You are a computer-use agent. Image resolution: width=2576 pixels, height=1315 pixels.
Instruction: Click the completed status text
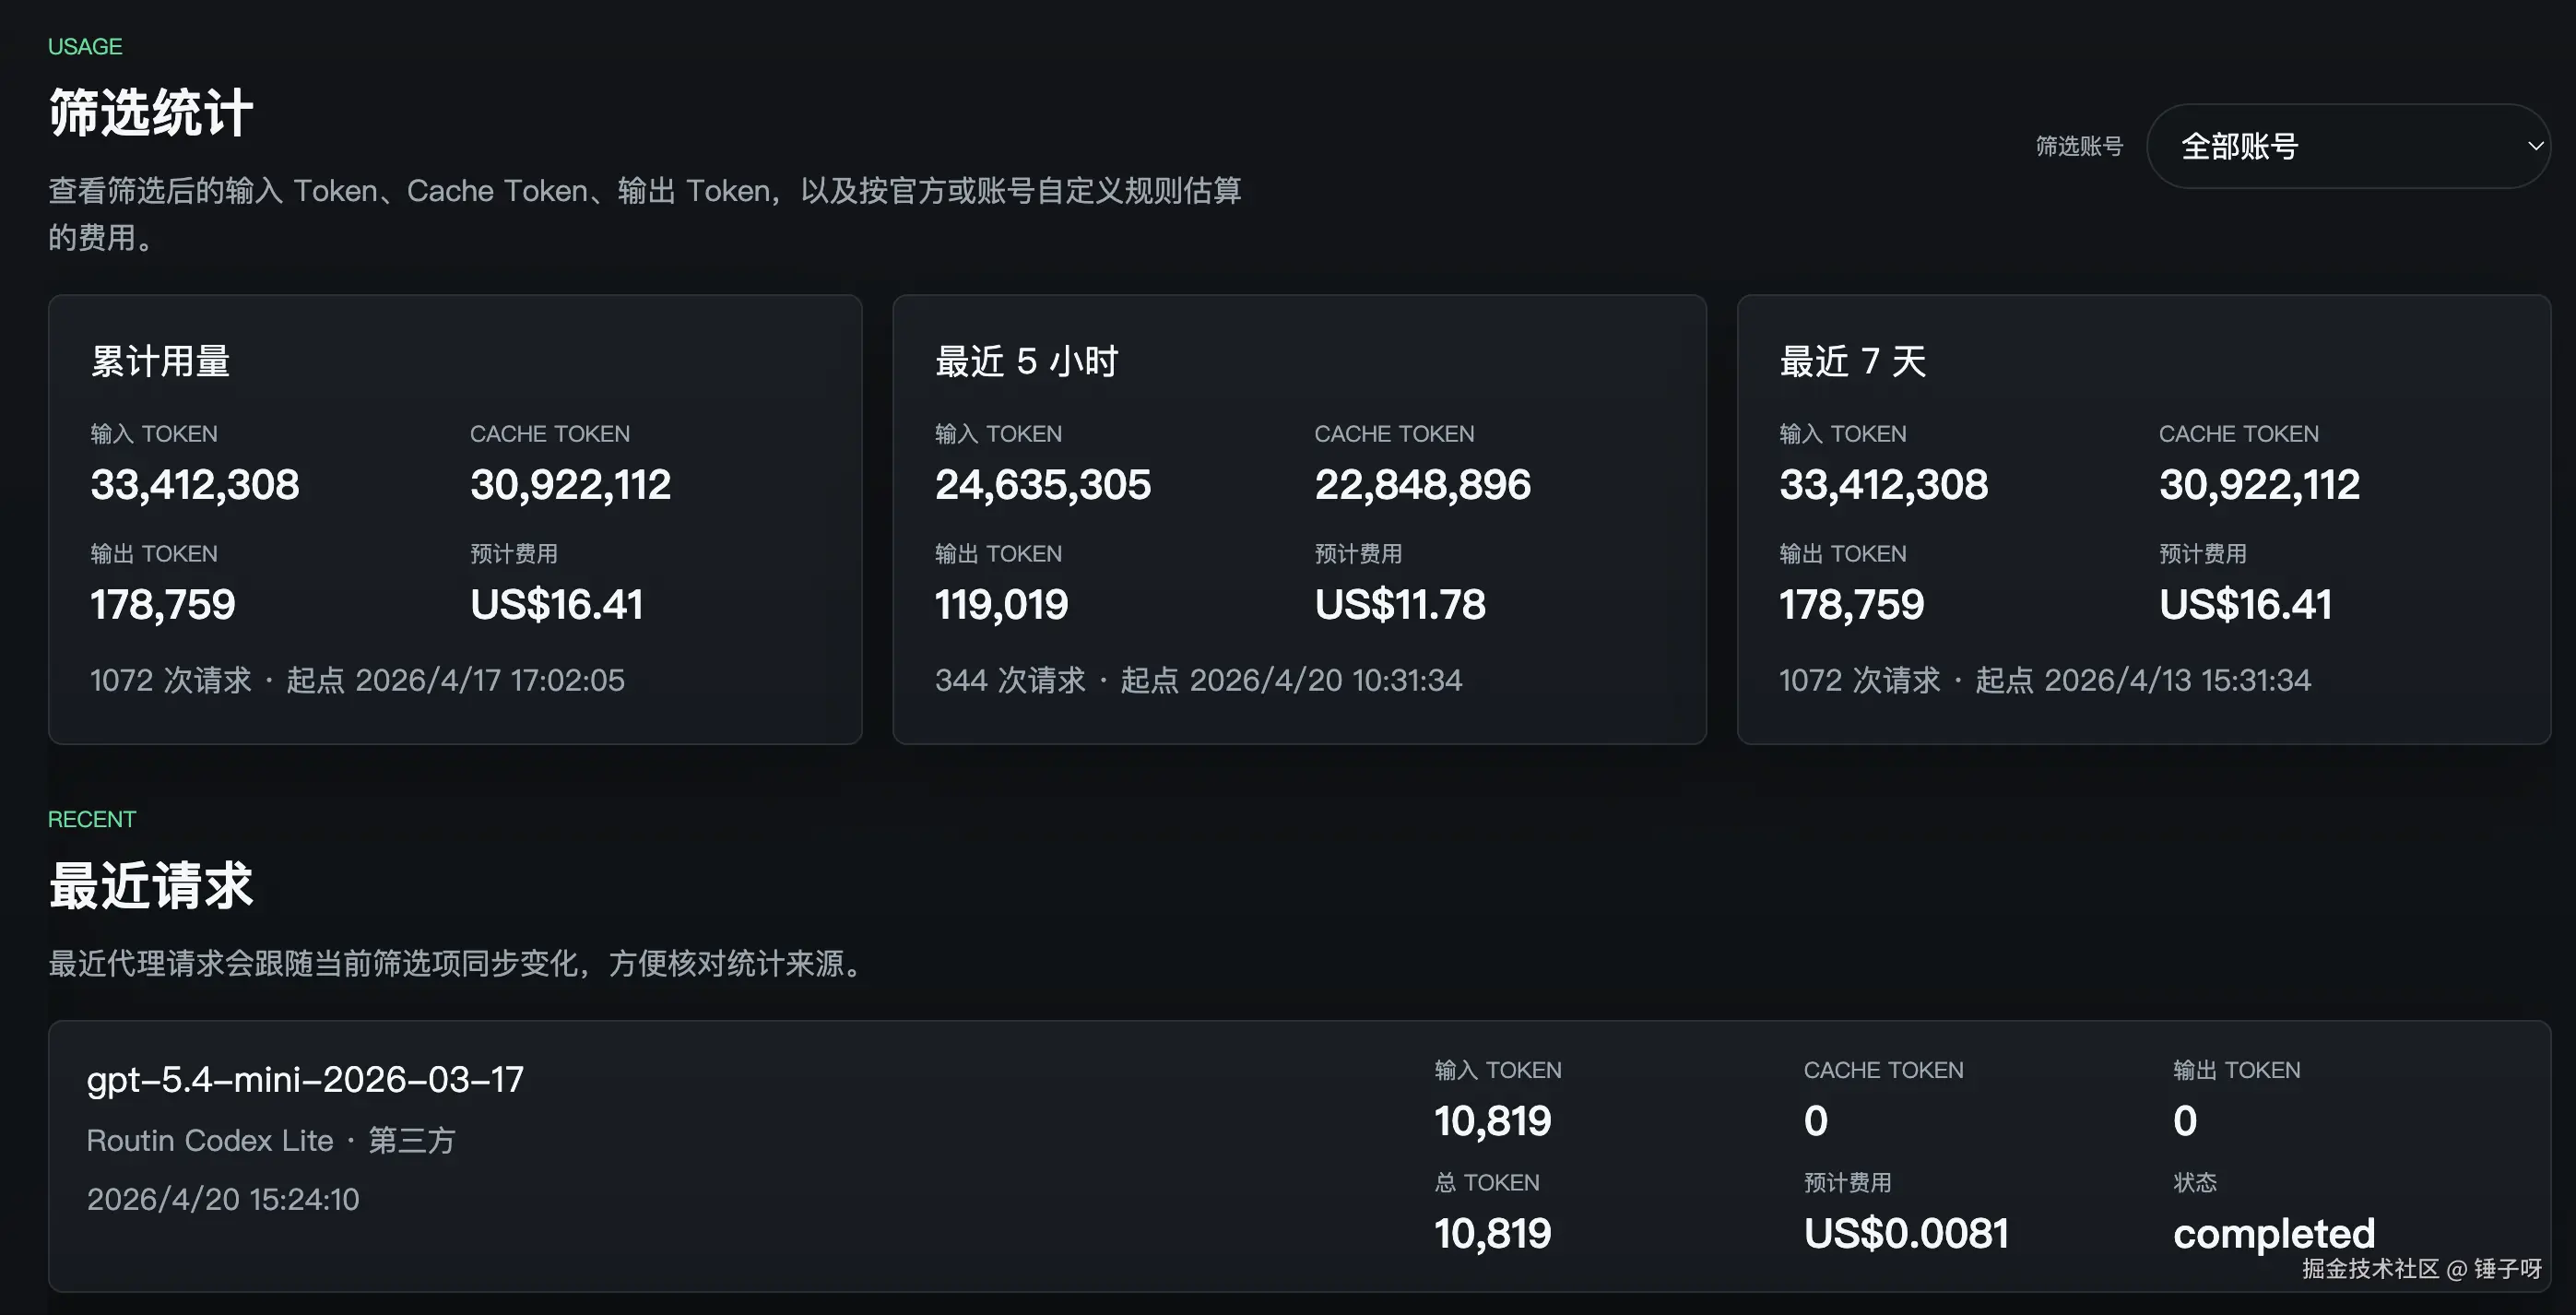(x=2272, y=1233)
